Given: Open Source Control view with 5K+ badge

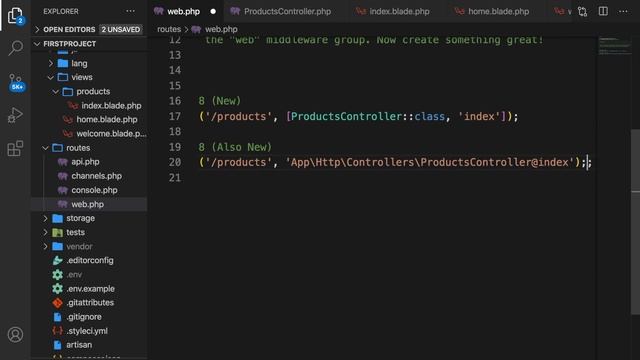Looking at the screenshot, I should tap(15, 82).
